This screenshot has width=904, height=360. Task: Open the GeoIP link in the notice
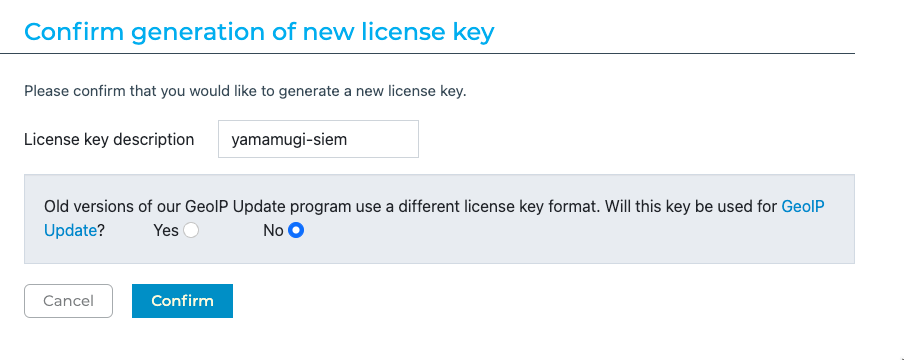click(803, 207)
